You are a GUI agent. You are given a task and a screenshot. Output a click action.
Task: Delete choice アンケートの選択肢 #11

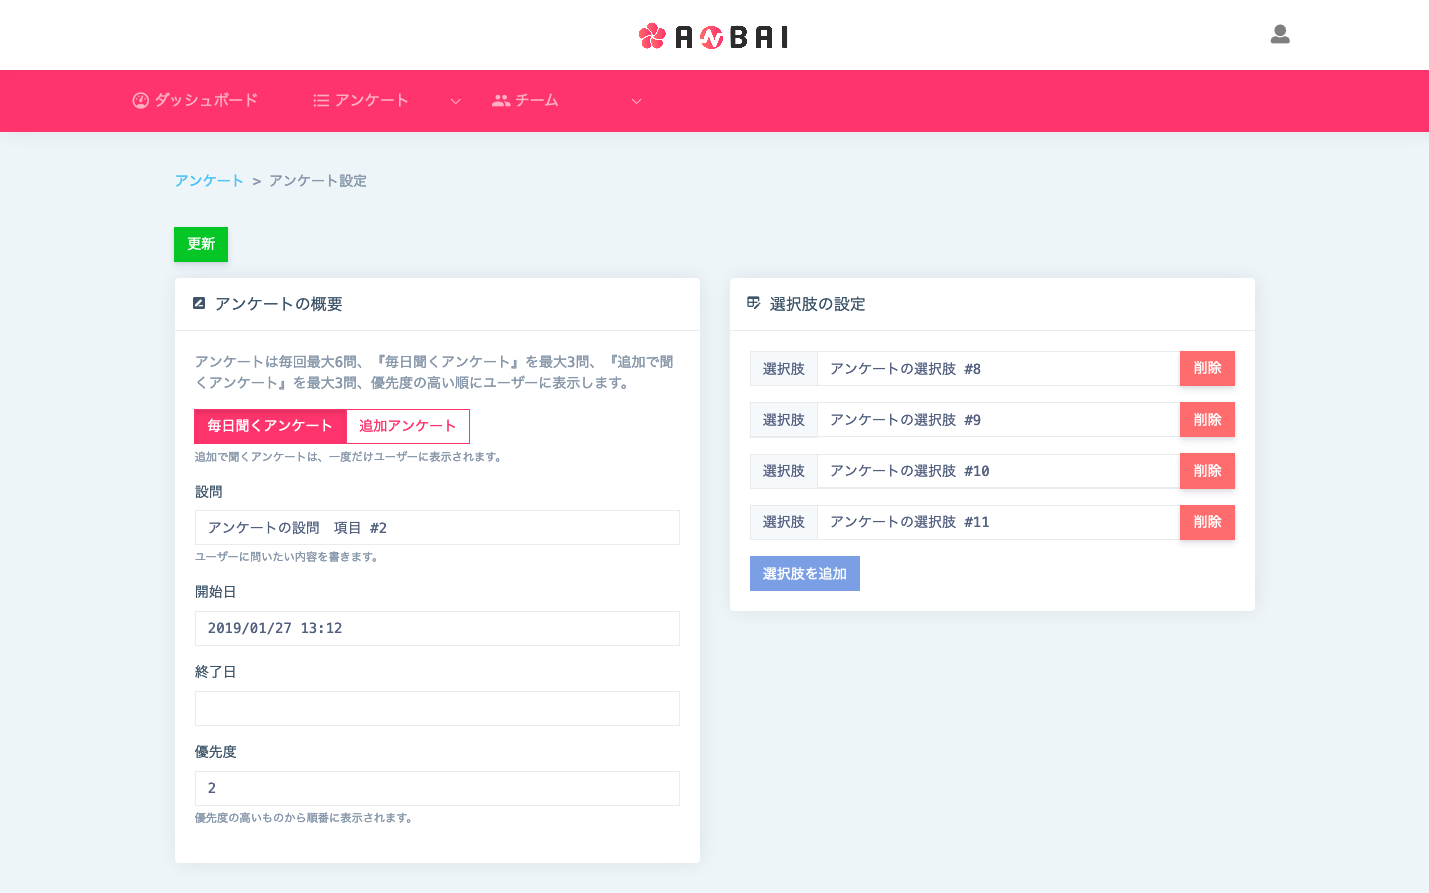[1207, 522]
